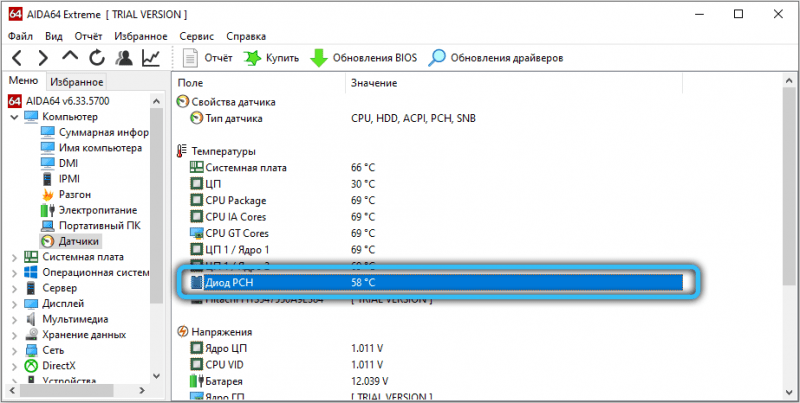
Task: Open Обновления BIOS from toolbar
Action: pos(364,58)
